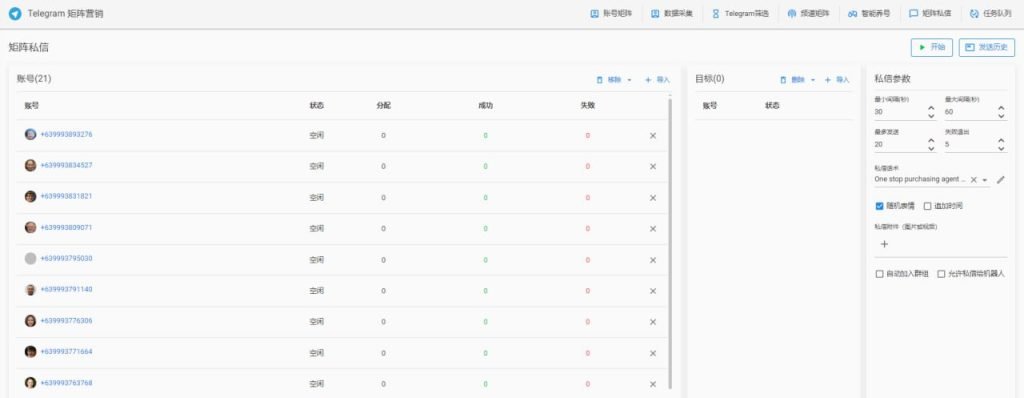This screenshot has height=398, width=1024.
Task: Open the 矩阵私信 menu
Action: coord(930,14)
